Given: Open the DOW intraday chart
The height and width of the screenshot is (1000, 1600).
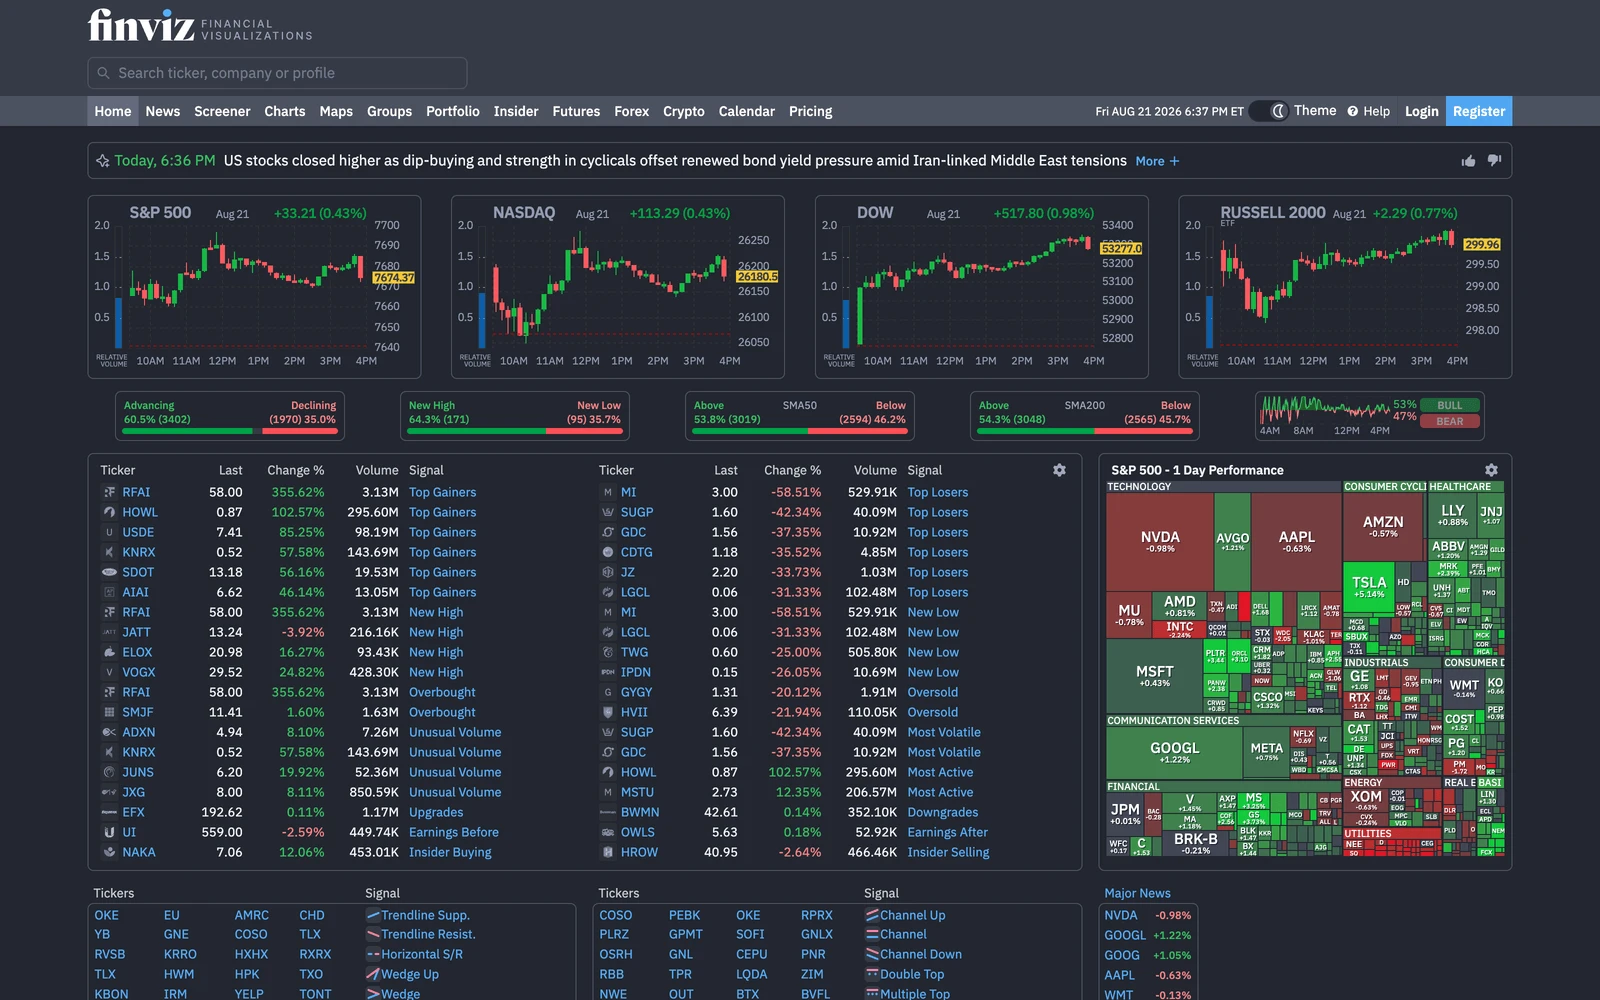Looking at the screenshot, I should tap(981, 287).
